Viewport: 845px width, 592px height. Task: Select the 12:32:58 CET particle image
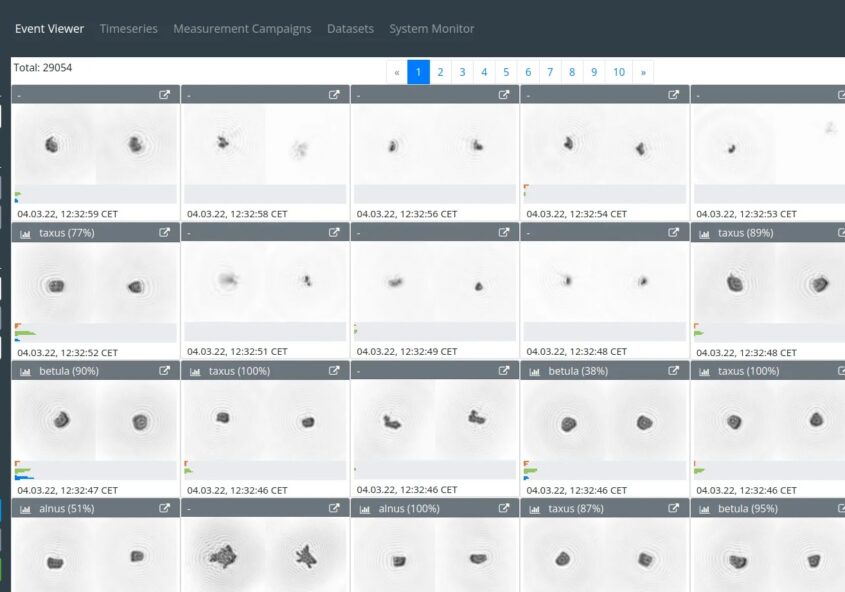[x=265, y=144]
